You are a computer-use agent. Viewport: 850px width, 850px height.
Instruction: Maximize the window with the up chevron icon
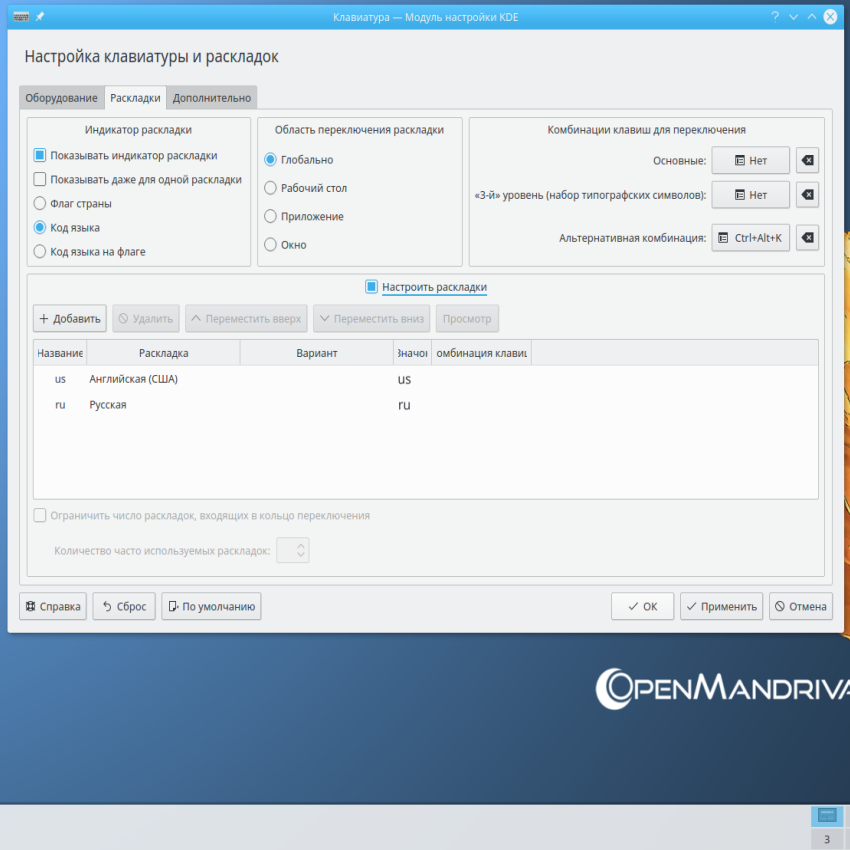point(812,17)
